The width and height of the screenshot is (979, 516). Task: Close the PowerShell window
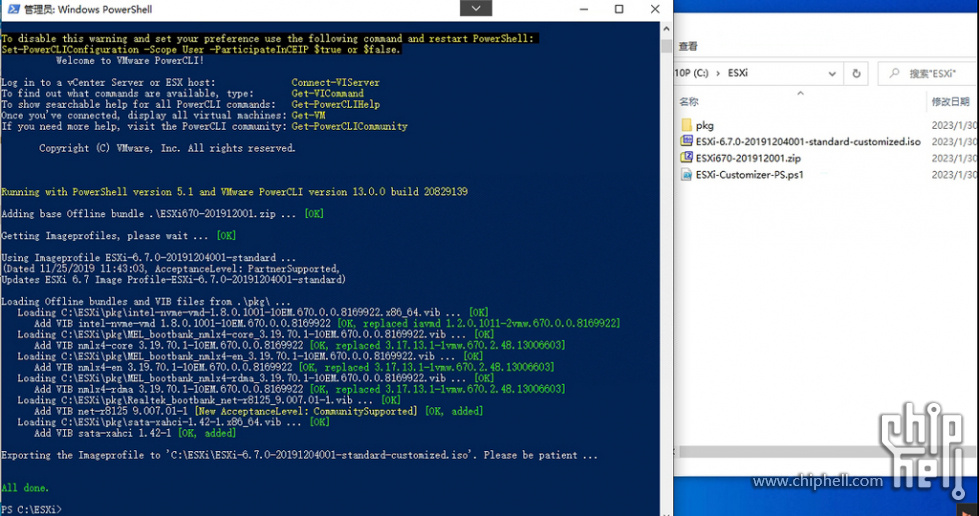(x=655, y=9)
